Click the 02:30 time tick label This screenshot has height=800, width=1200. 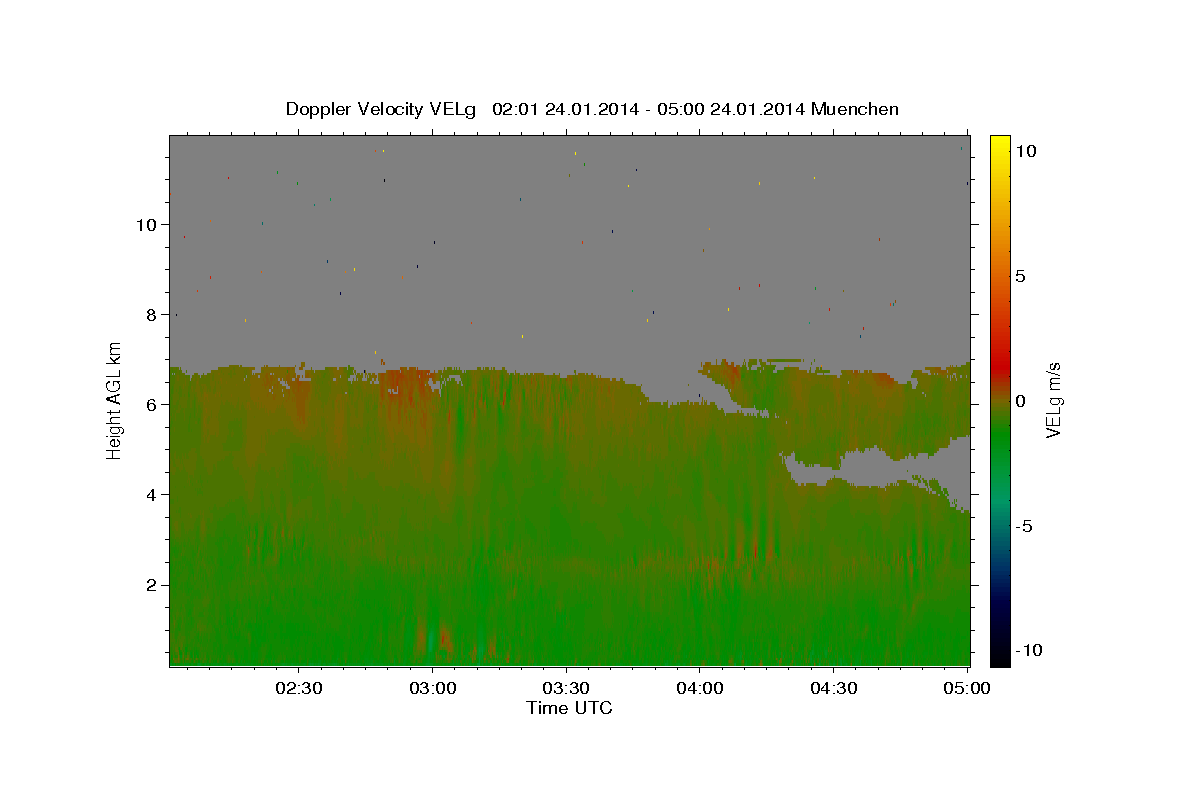(x=299, y=688)
